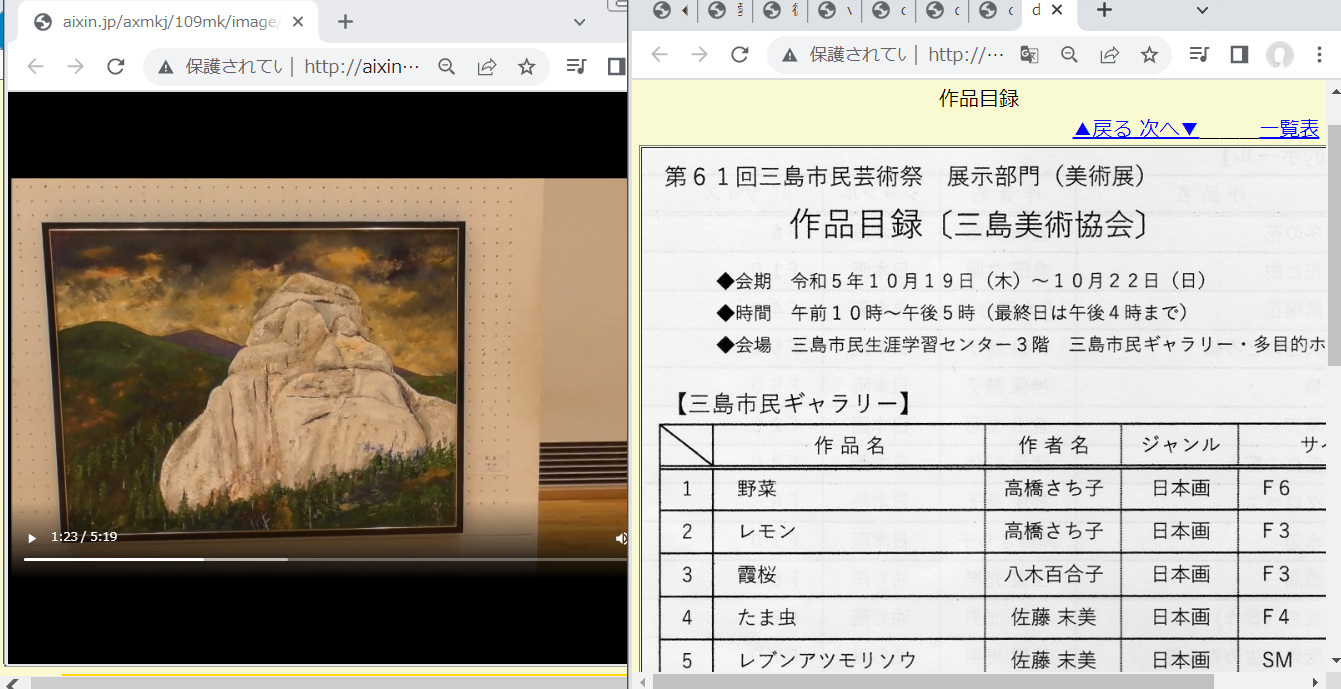Select the aixin.jp/axmkj/109mk tab
The image size is (1341, 689).
[167, 22]
